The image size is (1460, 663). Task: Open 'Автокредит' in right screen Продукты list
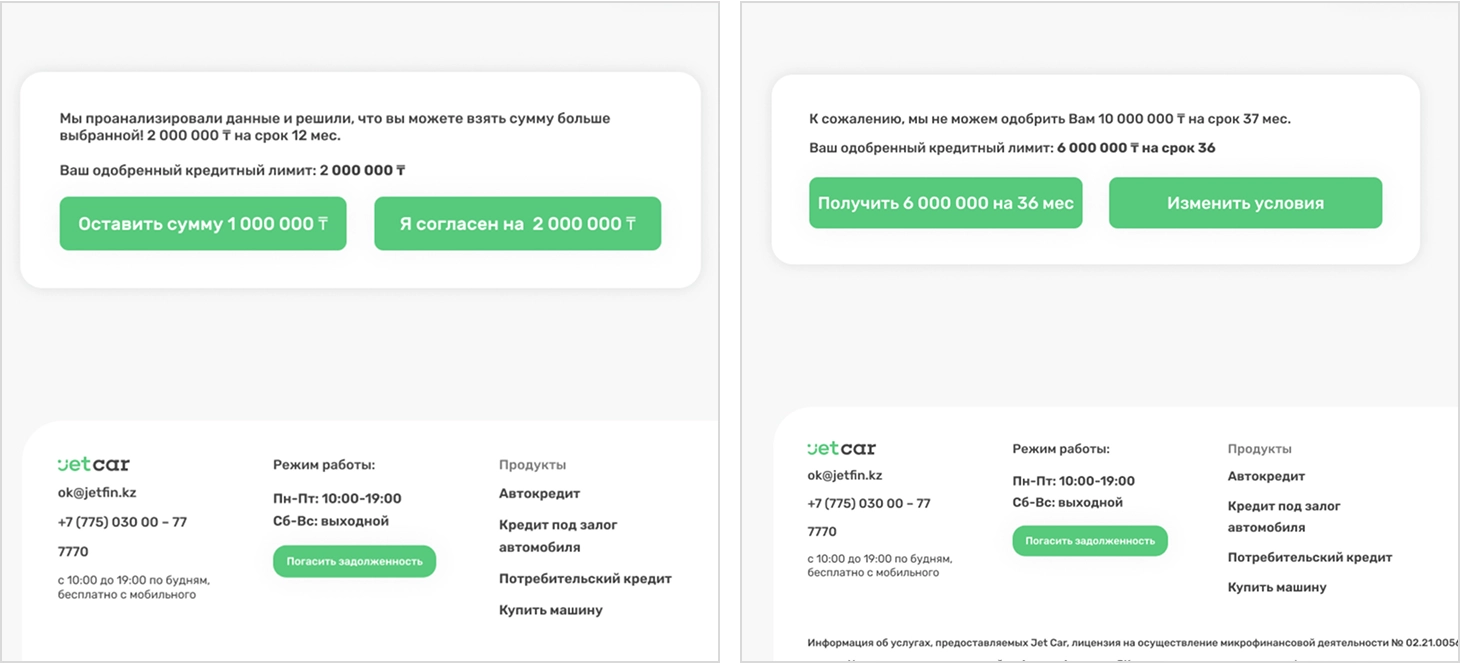click(x=1266, y=476)
